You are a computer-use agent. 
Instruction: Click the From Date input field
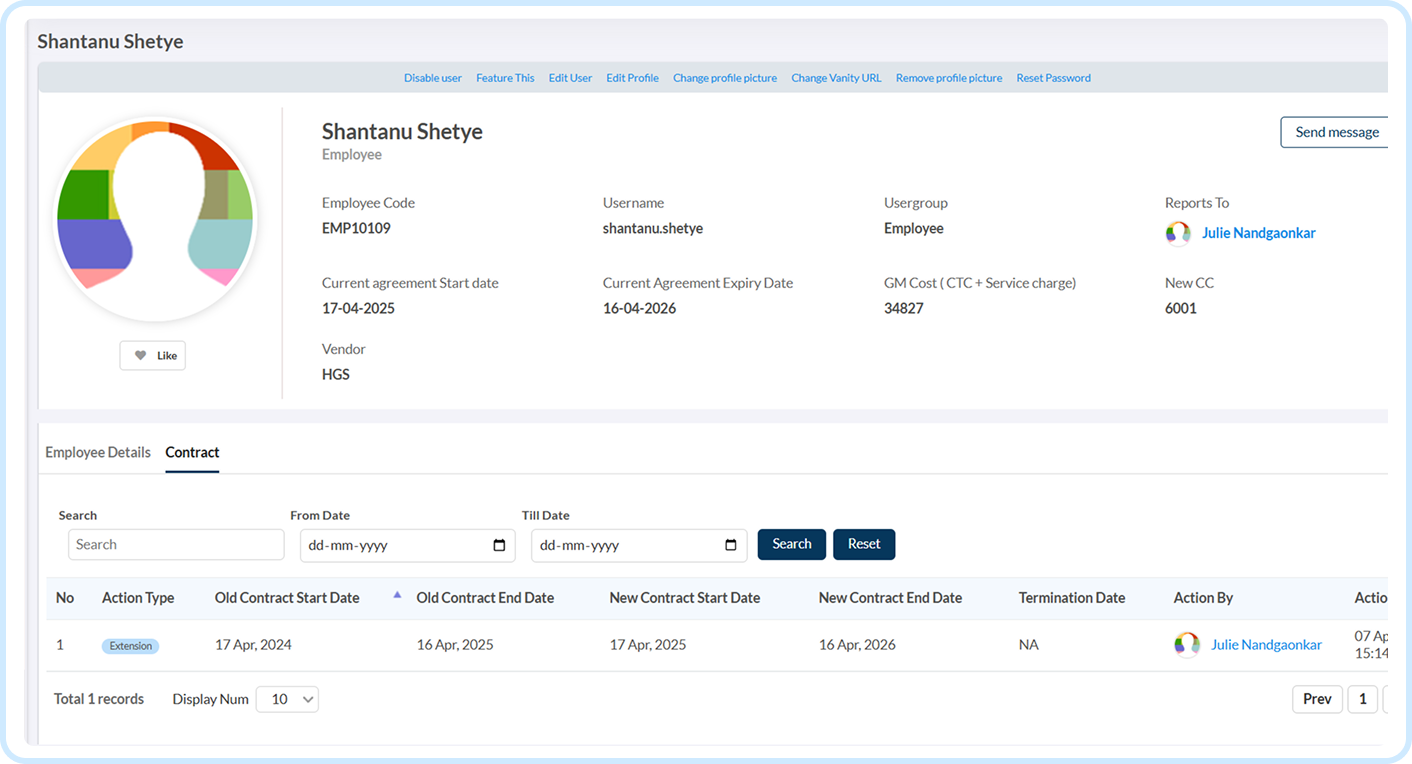407,546
